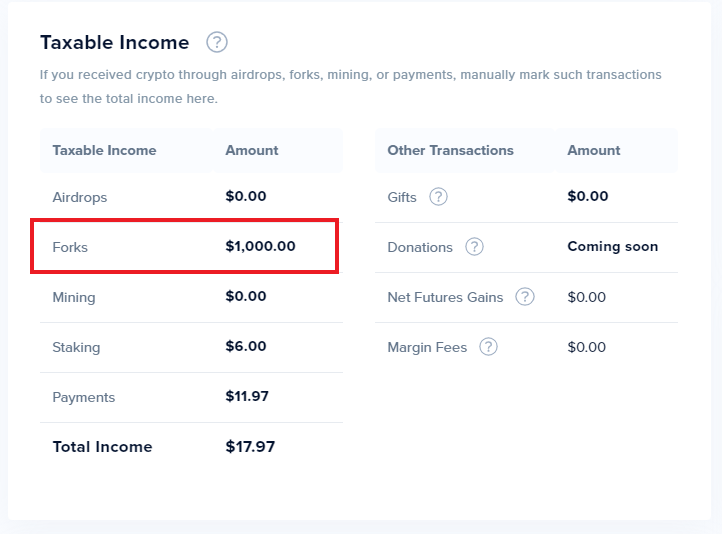Click the Margin Fees help icon

488,347
